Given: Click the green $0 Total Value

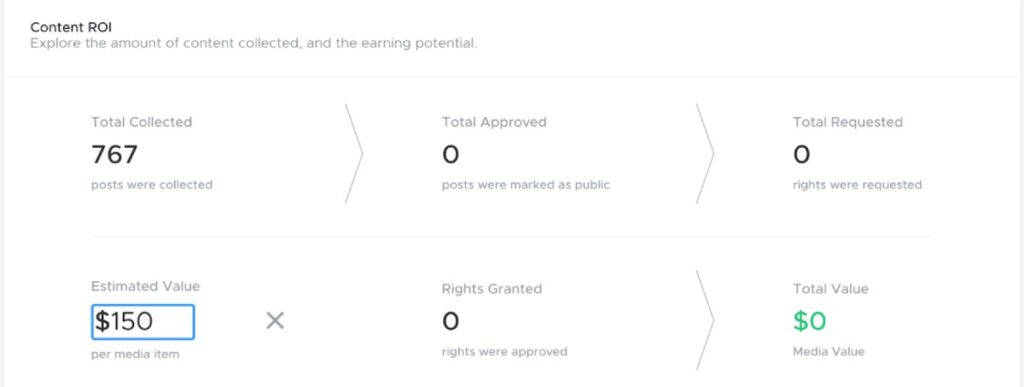Looking at the screenshot, I should [810, 321].
